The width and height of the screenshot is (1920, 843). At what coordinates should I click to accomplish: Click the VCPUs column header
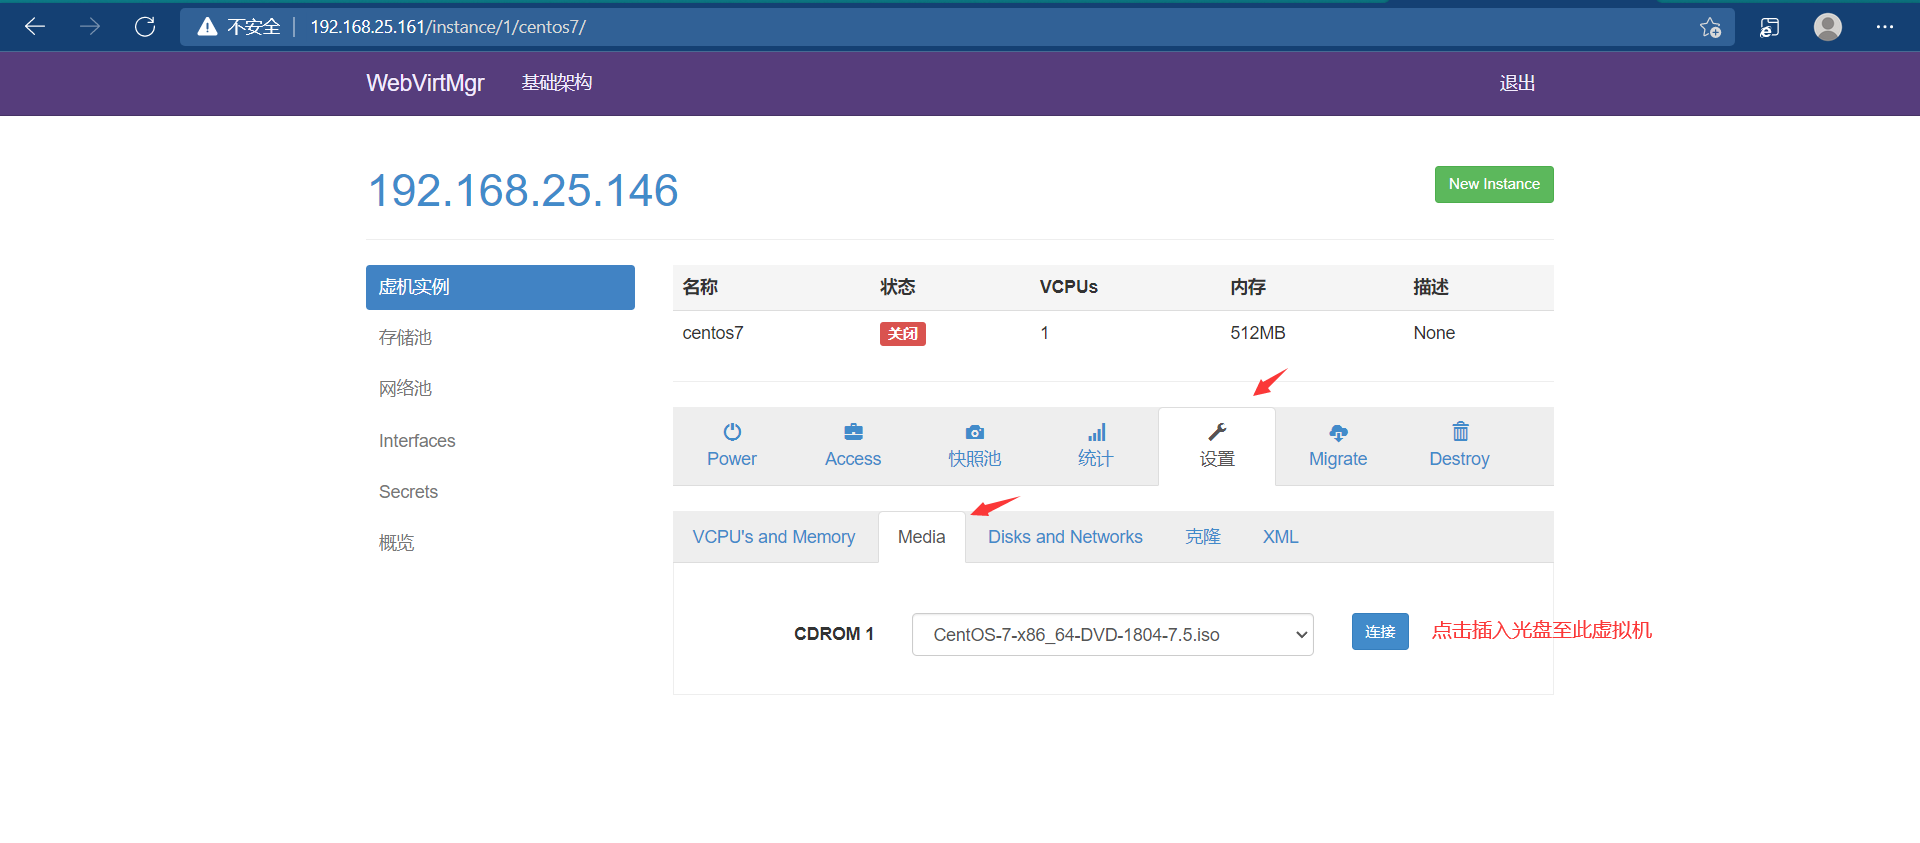(1069, 287)
